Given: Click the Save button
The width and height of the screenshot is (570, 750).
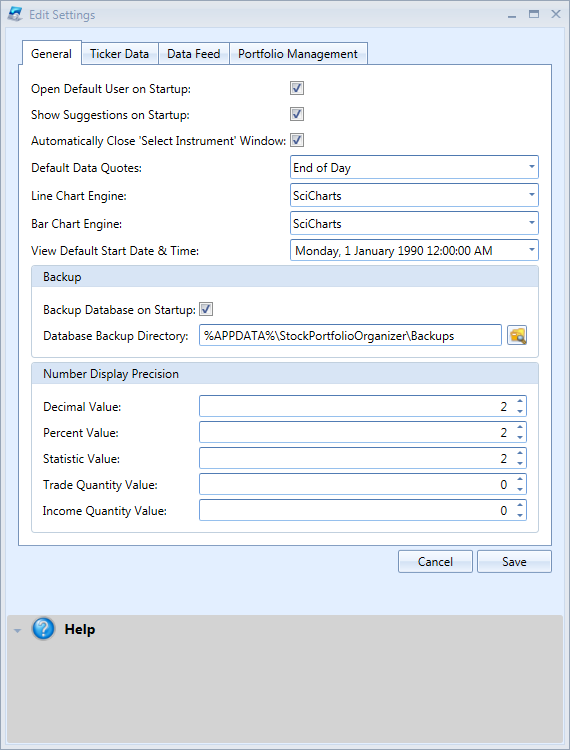Looking at the screenshot, I should [x=514, y=562].
